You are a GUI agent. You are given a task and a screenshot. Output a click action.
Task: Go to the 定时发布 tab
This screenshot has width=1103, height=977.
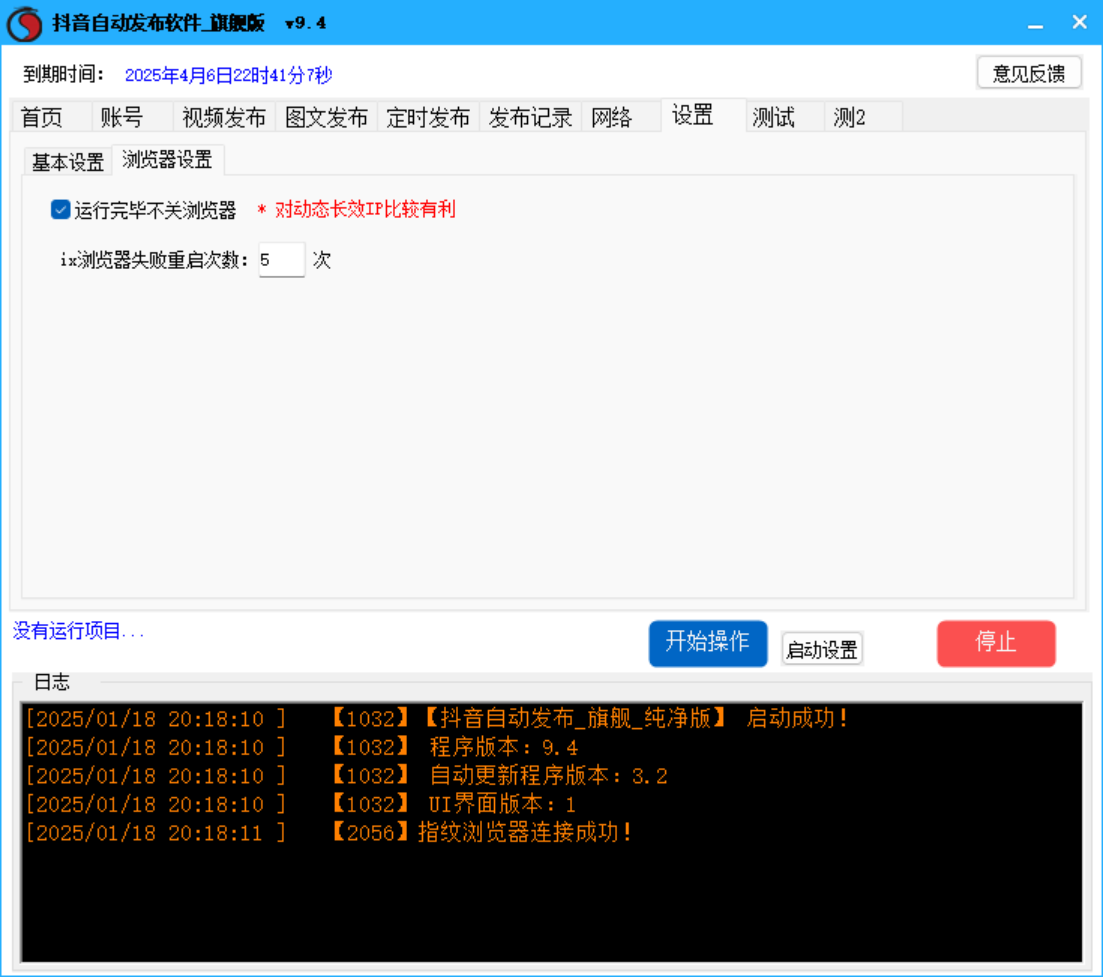[x=428, y=117]
